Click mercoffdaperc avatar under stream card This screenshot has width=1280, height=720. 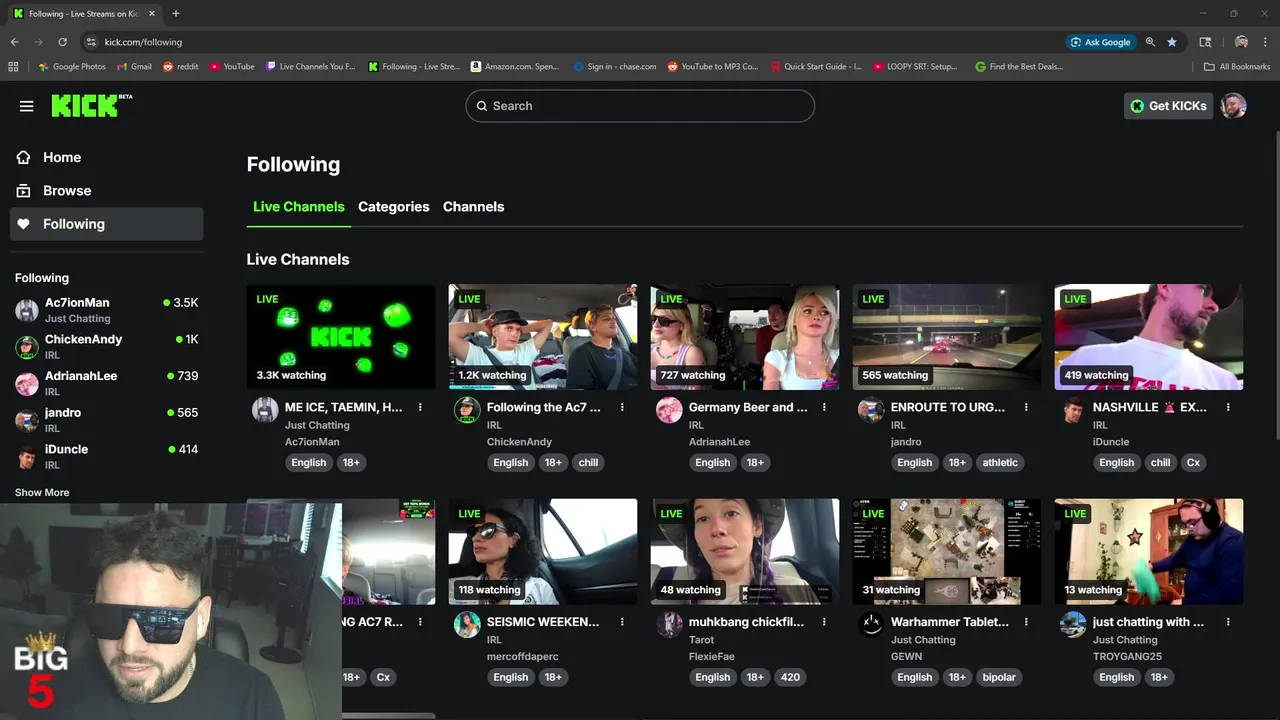point(467,625)
